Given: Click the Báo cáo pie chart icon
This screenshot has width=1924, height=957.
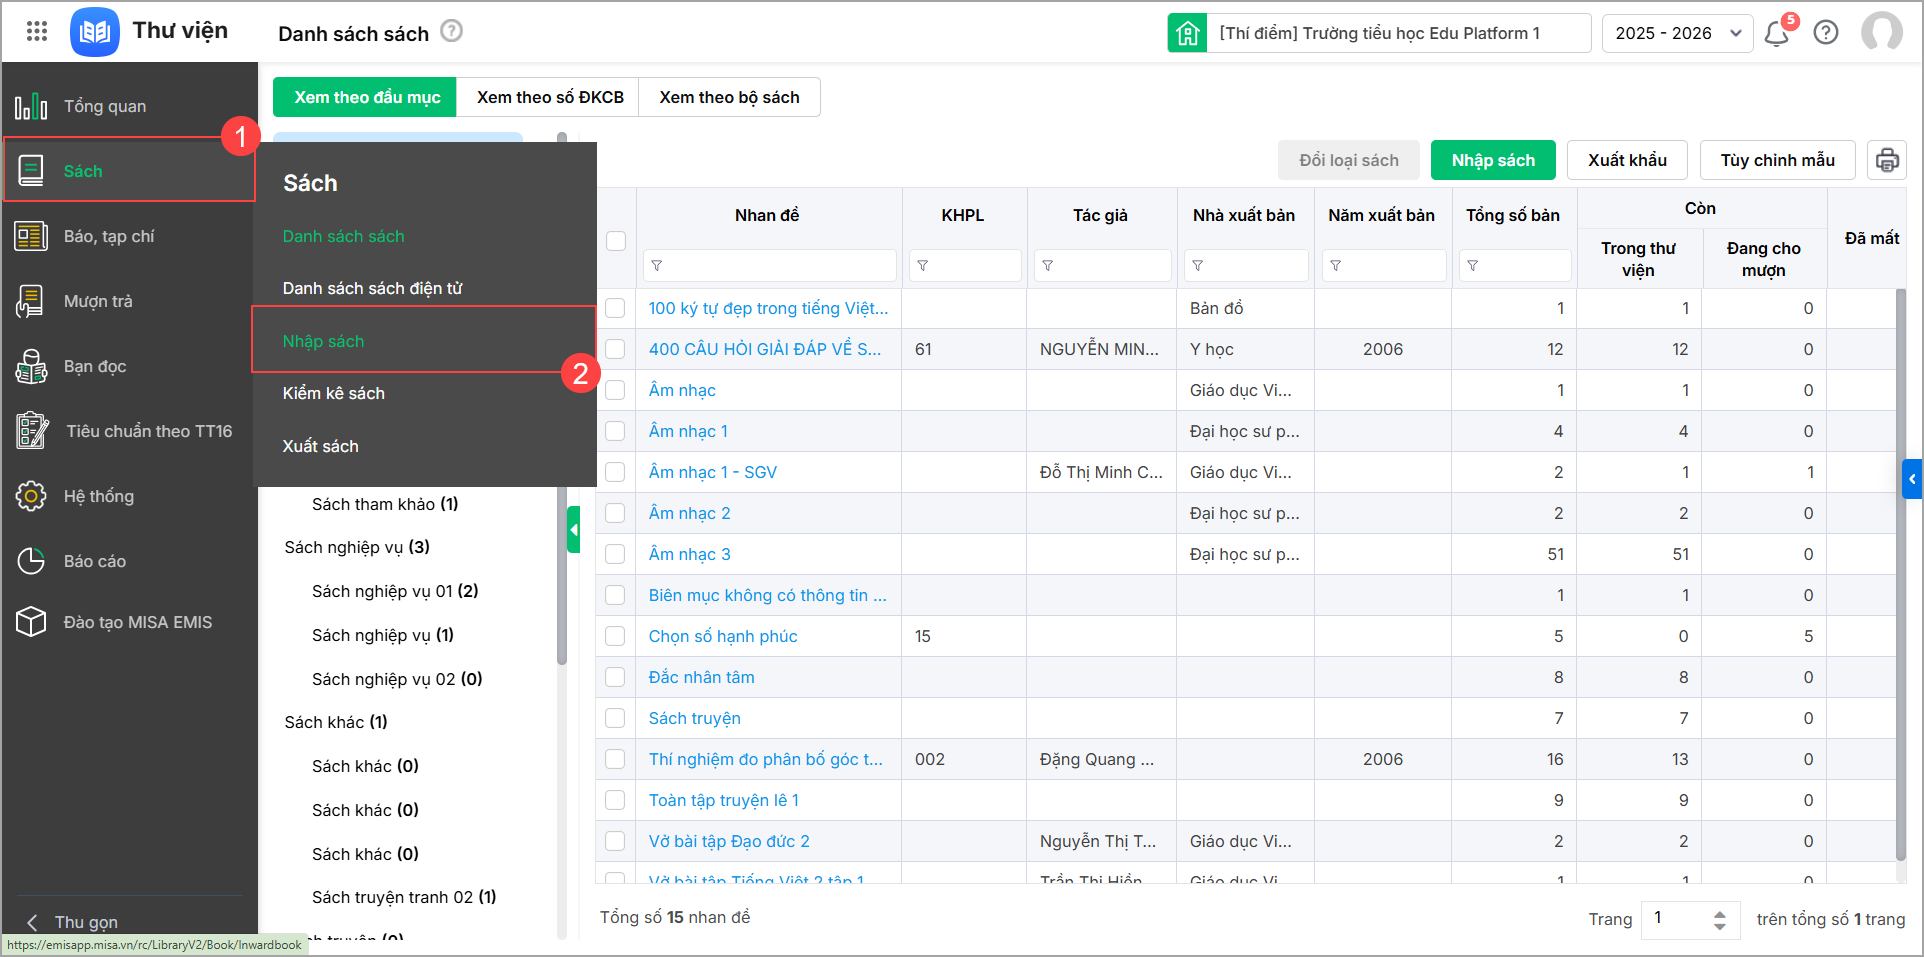Looking at the screenshot, I should [31, 561].
